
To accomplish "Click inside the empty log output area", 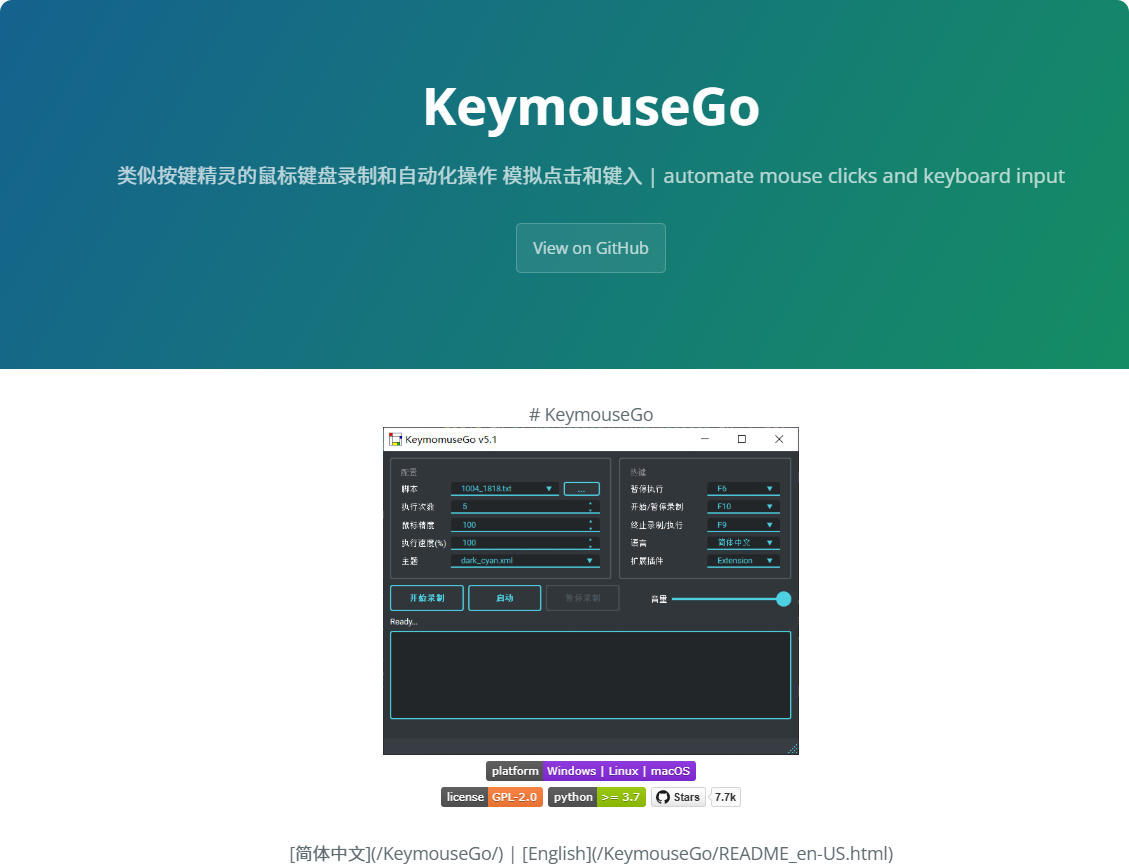I will pos(590,675).
